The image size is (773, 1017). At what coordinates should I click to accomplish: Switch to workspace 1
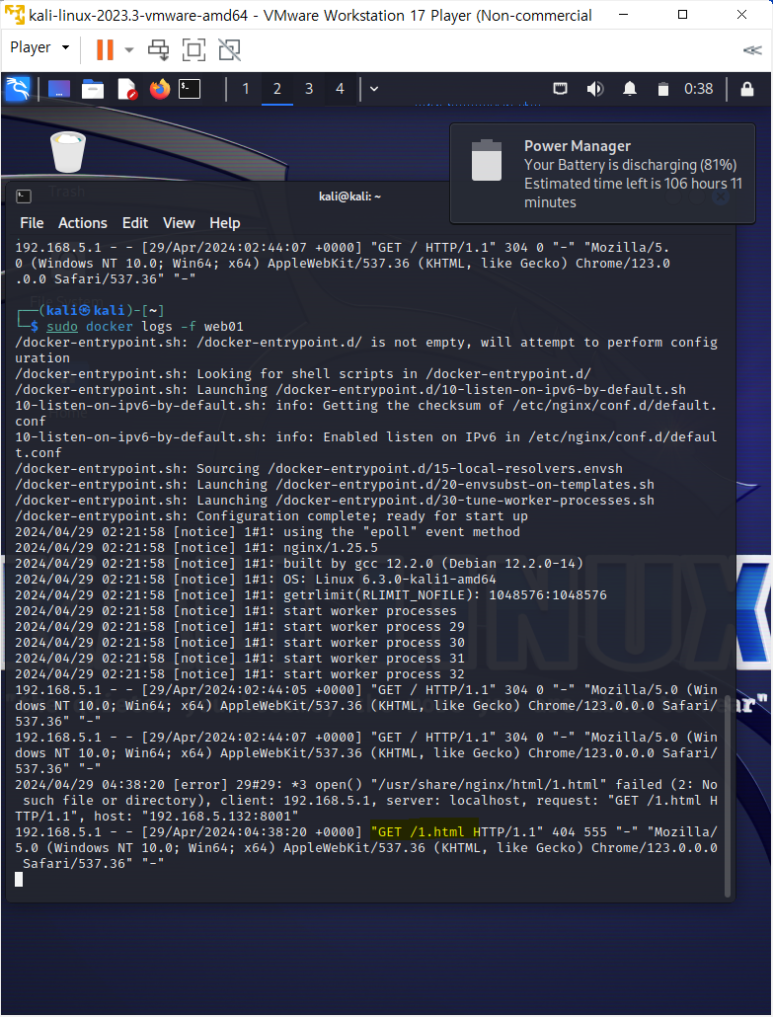pyautogui.click(x=245, y=89)
